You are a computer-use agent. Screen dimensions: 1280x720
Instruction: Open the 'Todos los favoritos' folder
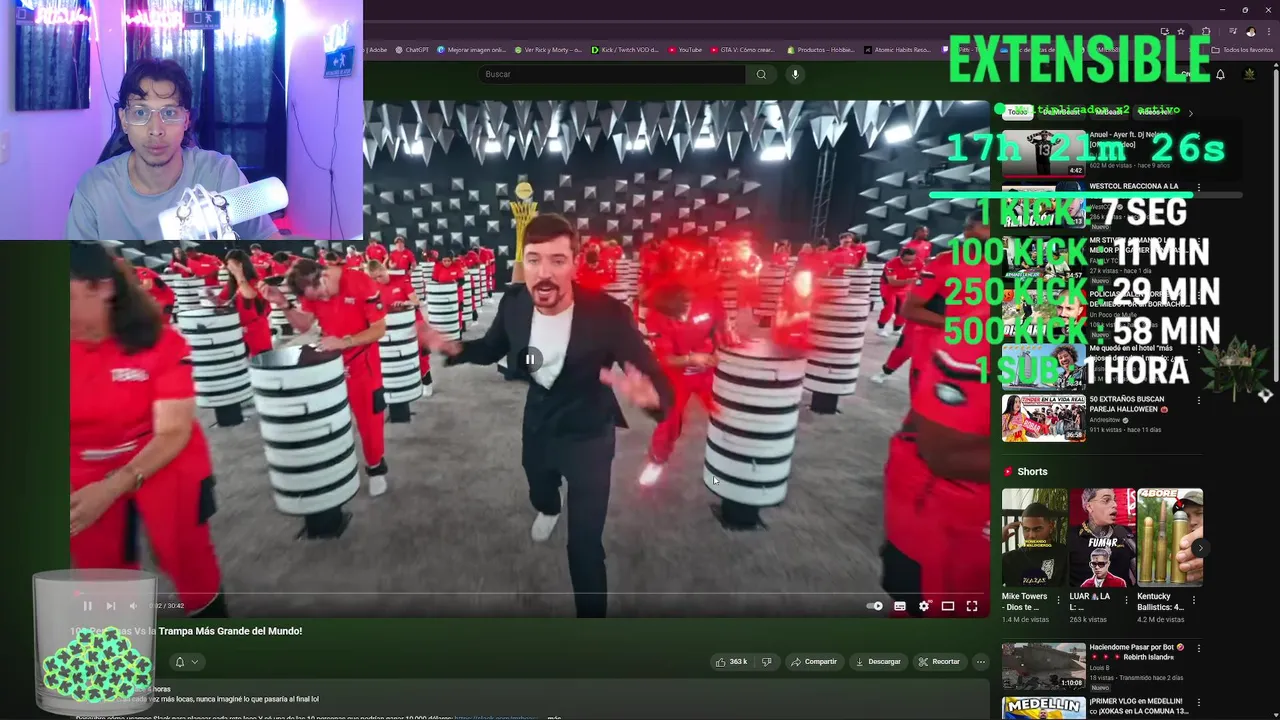pos(1242,49)
